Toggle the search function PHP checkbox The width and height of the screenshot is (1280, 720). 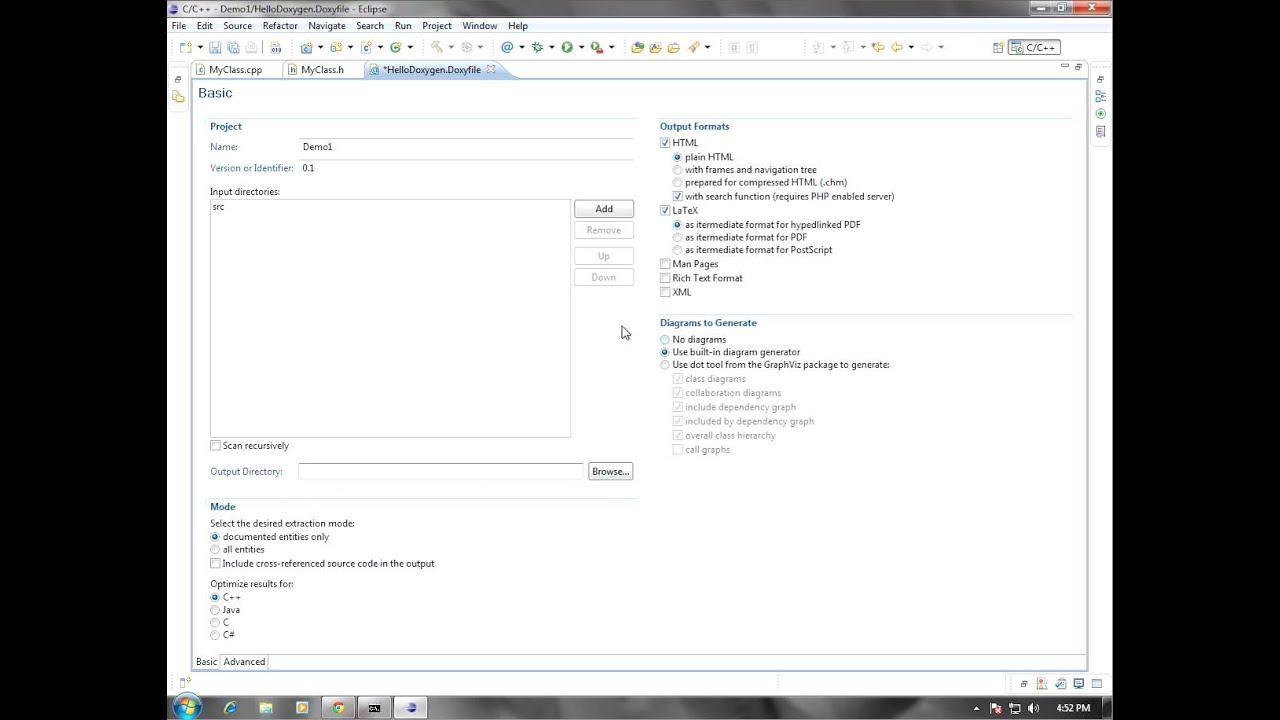tap(678, 197)
